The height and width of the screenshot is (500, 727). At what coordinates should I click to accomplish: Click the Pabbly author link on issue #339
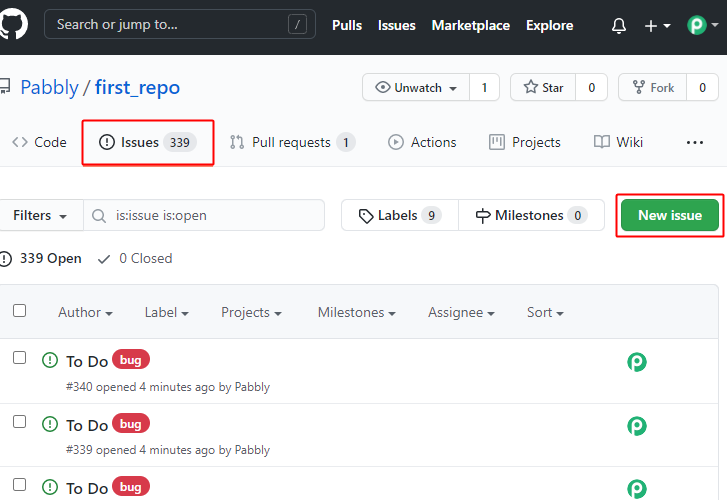click(252, 450)
